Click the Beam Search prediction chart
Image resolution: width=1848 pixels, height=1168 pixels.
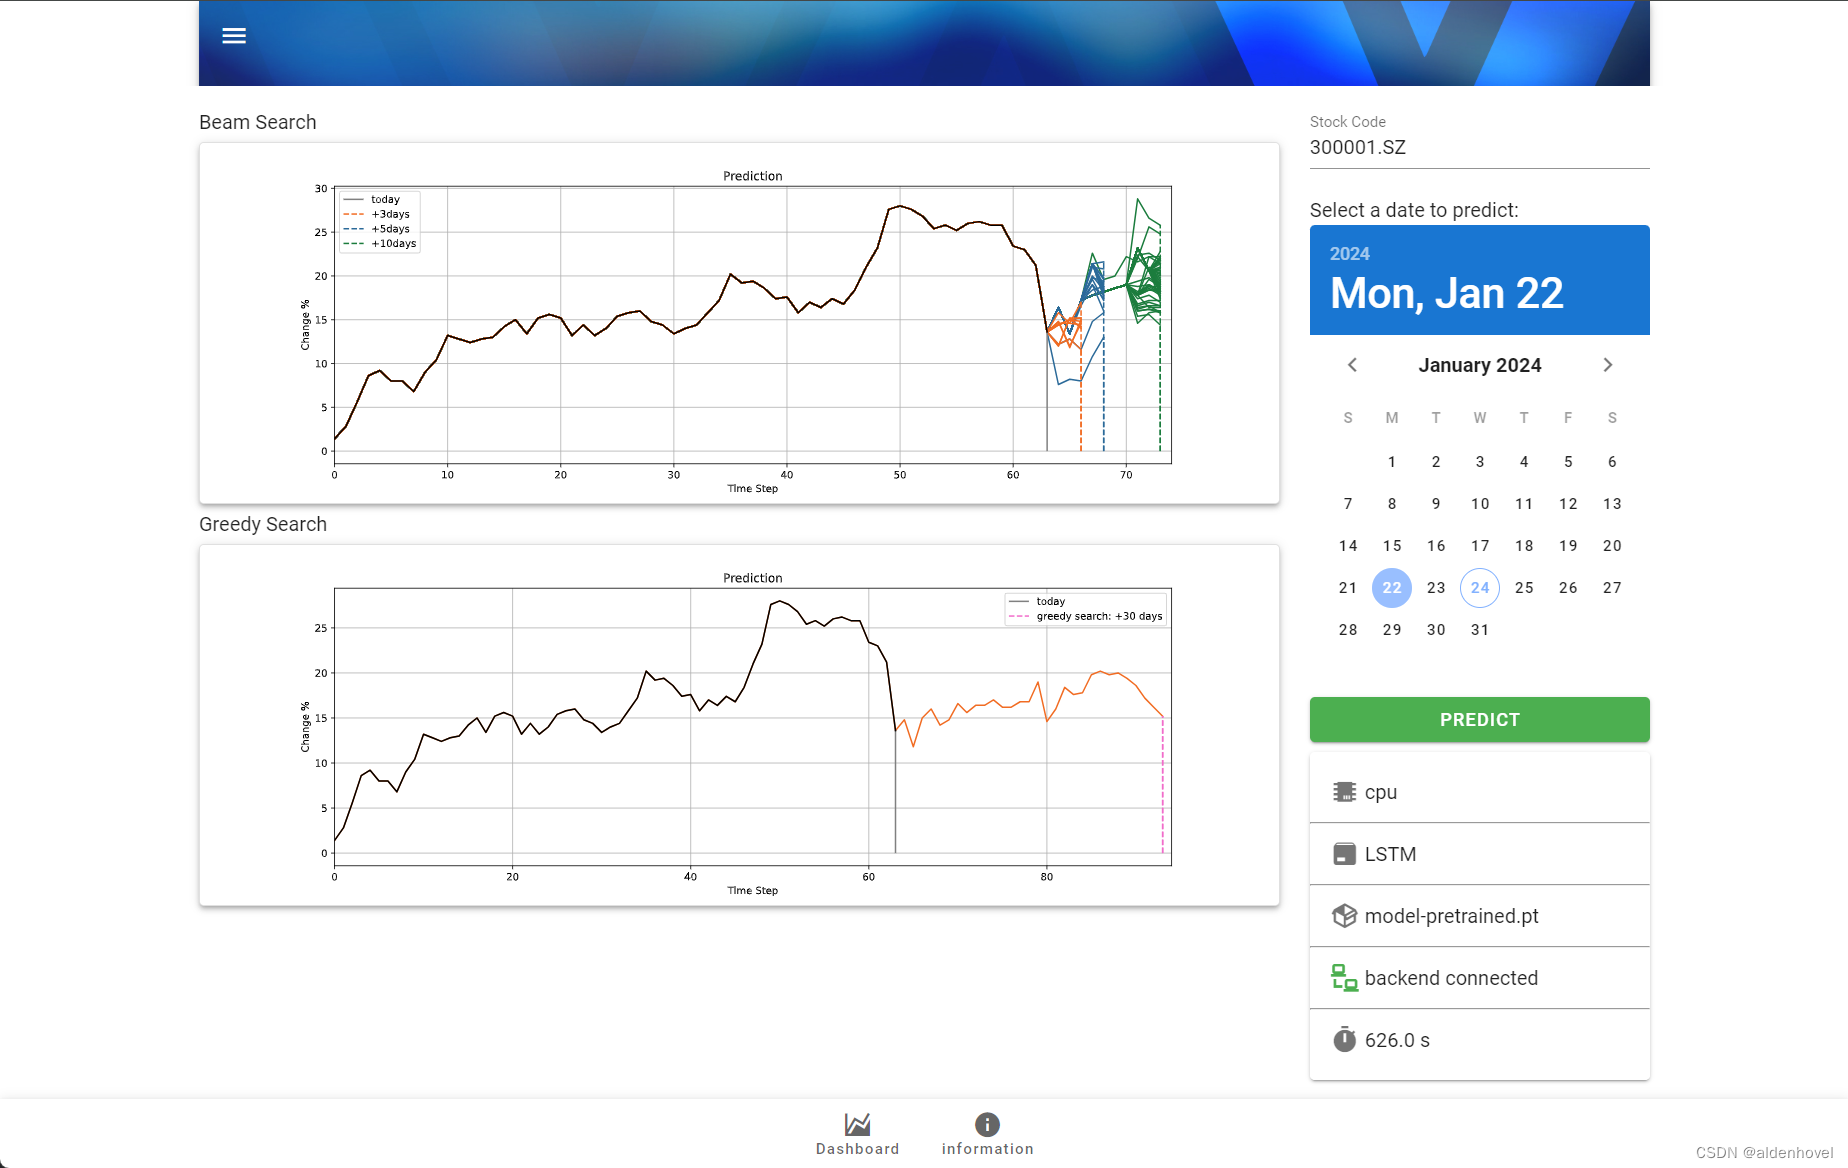tap(739, 323)
